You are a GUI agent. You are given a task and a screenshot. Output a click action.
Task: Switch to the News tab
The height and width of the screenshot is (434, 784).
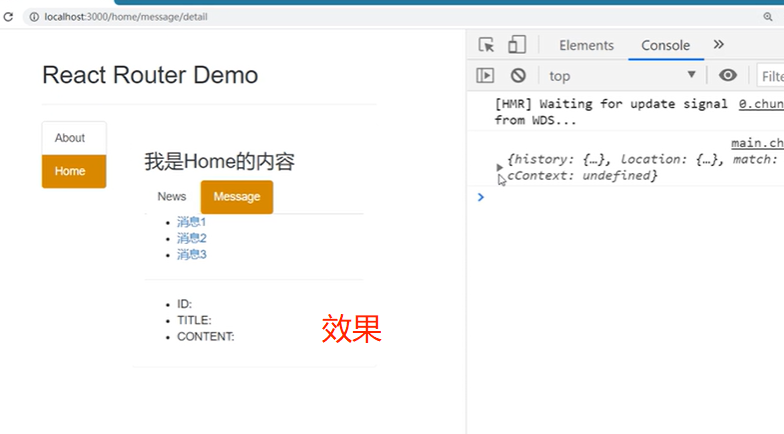pos(172,196)
